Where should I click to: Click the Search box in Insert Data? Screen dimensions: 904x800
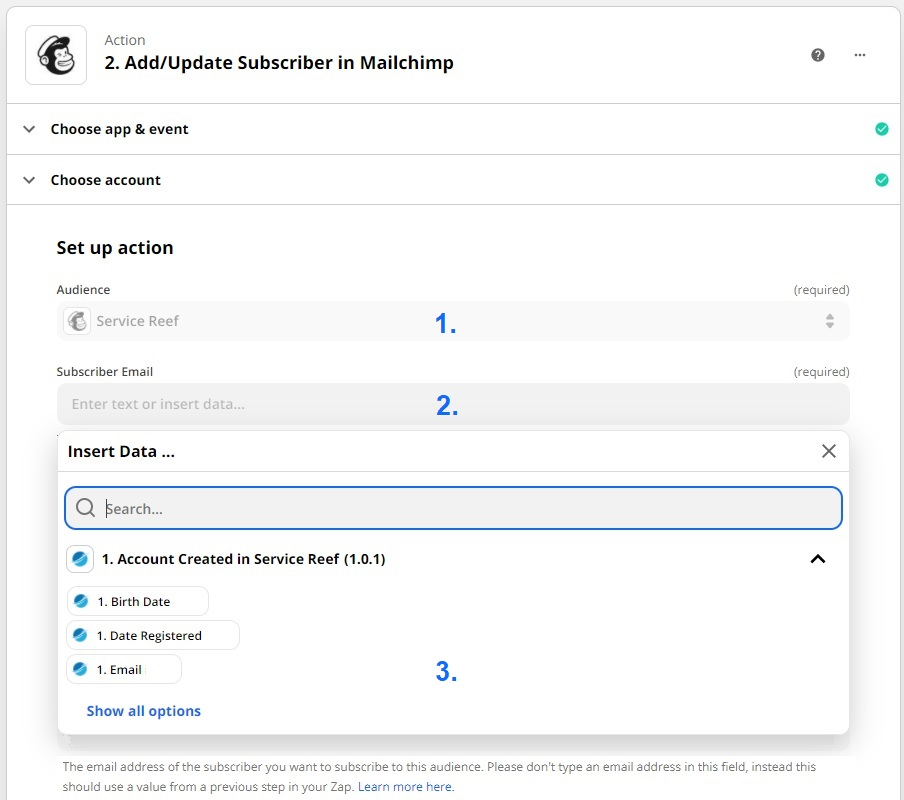(x=453, y=508)
